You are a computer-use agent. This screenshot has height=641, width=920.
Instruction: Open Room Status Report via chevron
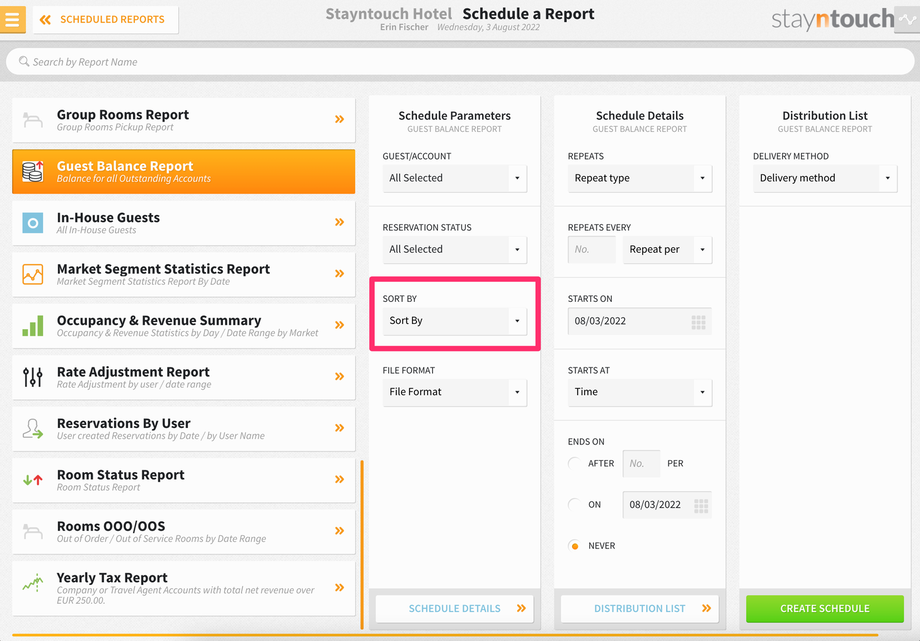339,480
